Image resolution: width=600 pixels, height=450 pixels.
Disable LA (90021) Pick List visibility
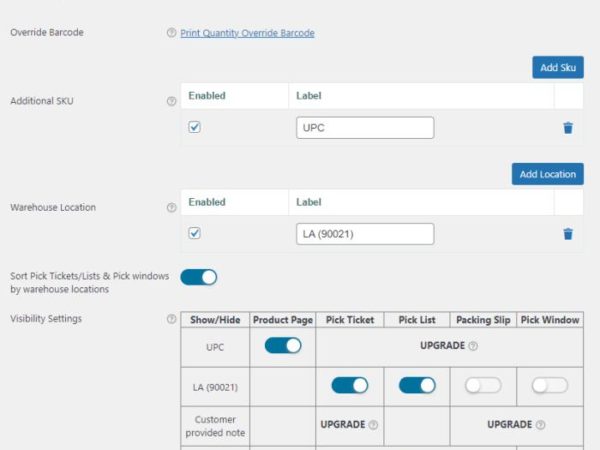416,385
